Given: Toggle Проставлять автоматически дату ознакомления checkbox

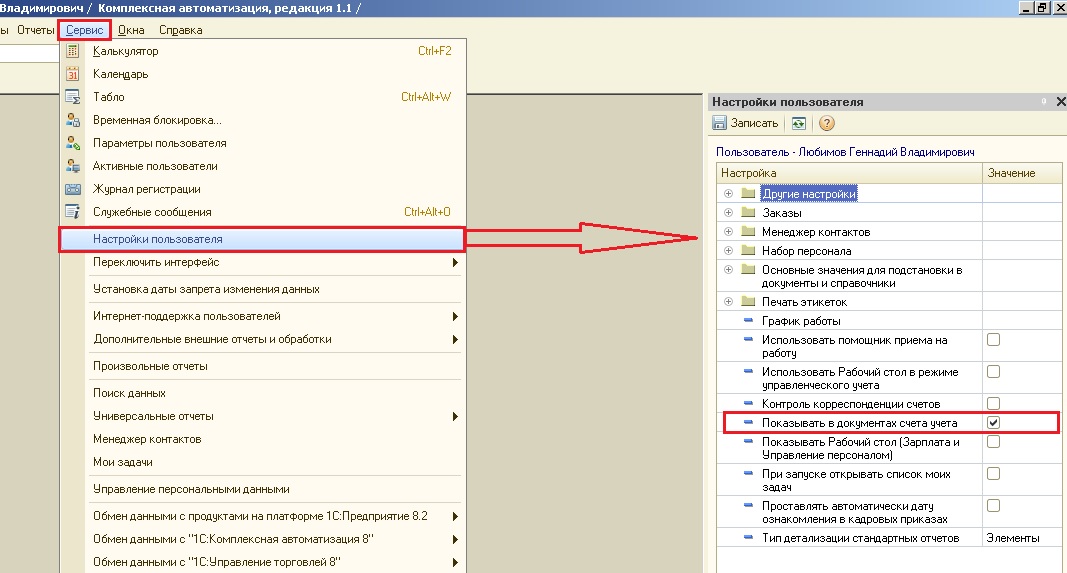Looking at the screenshot, I should coord(994,506).
